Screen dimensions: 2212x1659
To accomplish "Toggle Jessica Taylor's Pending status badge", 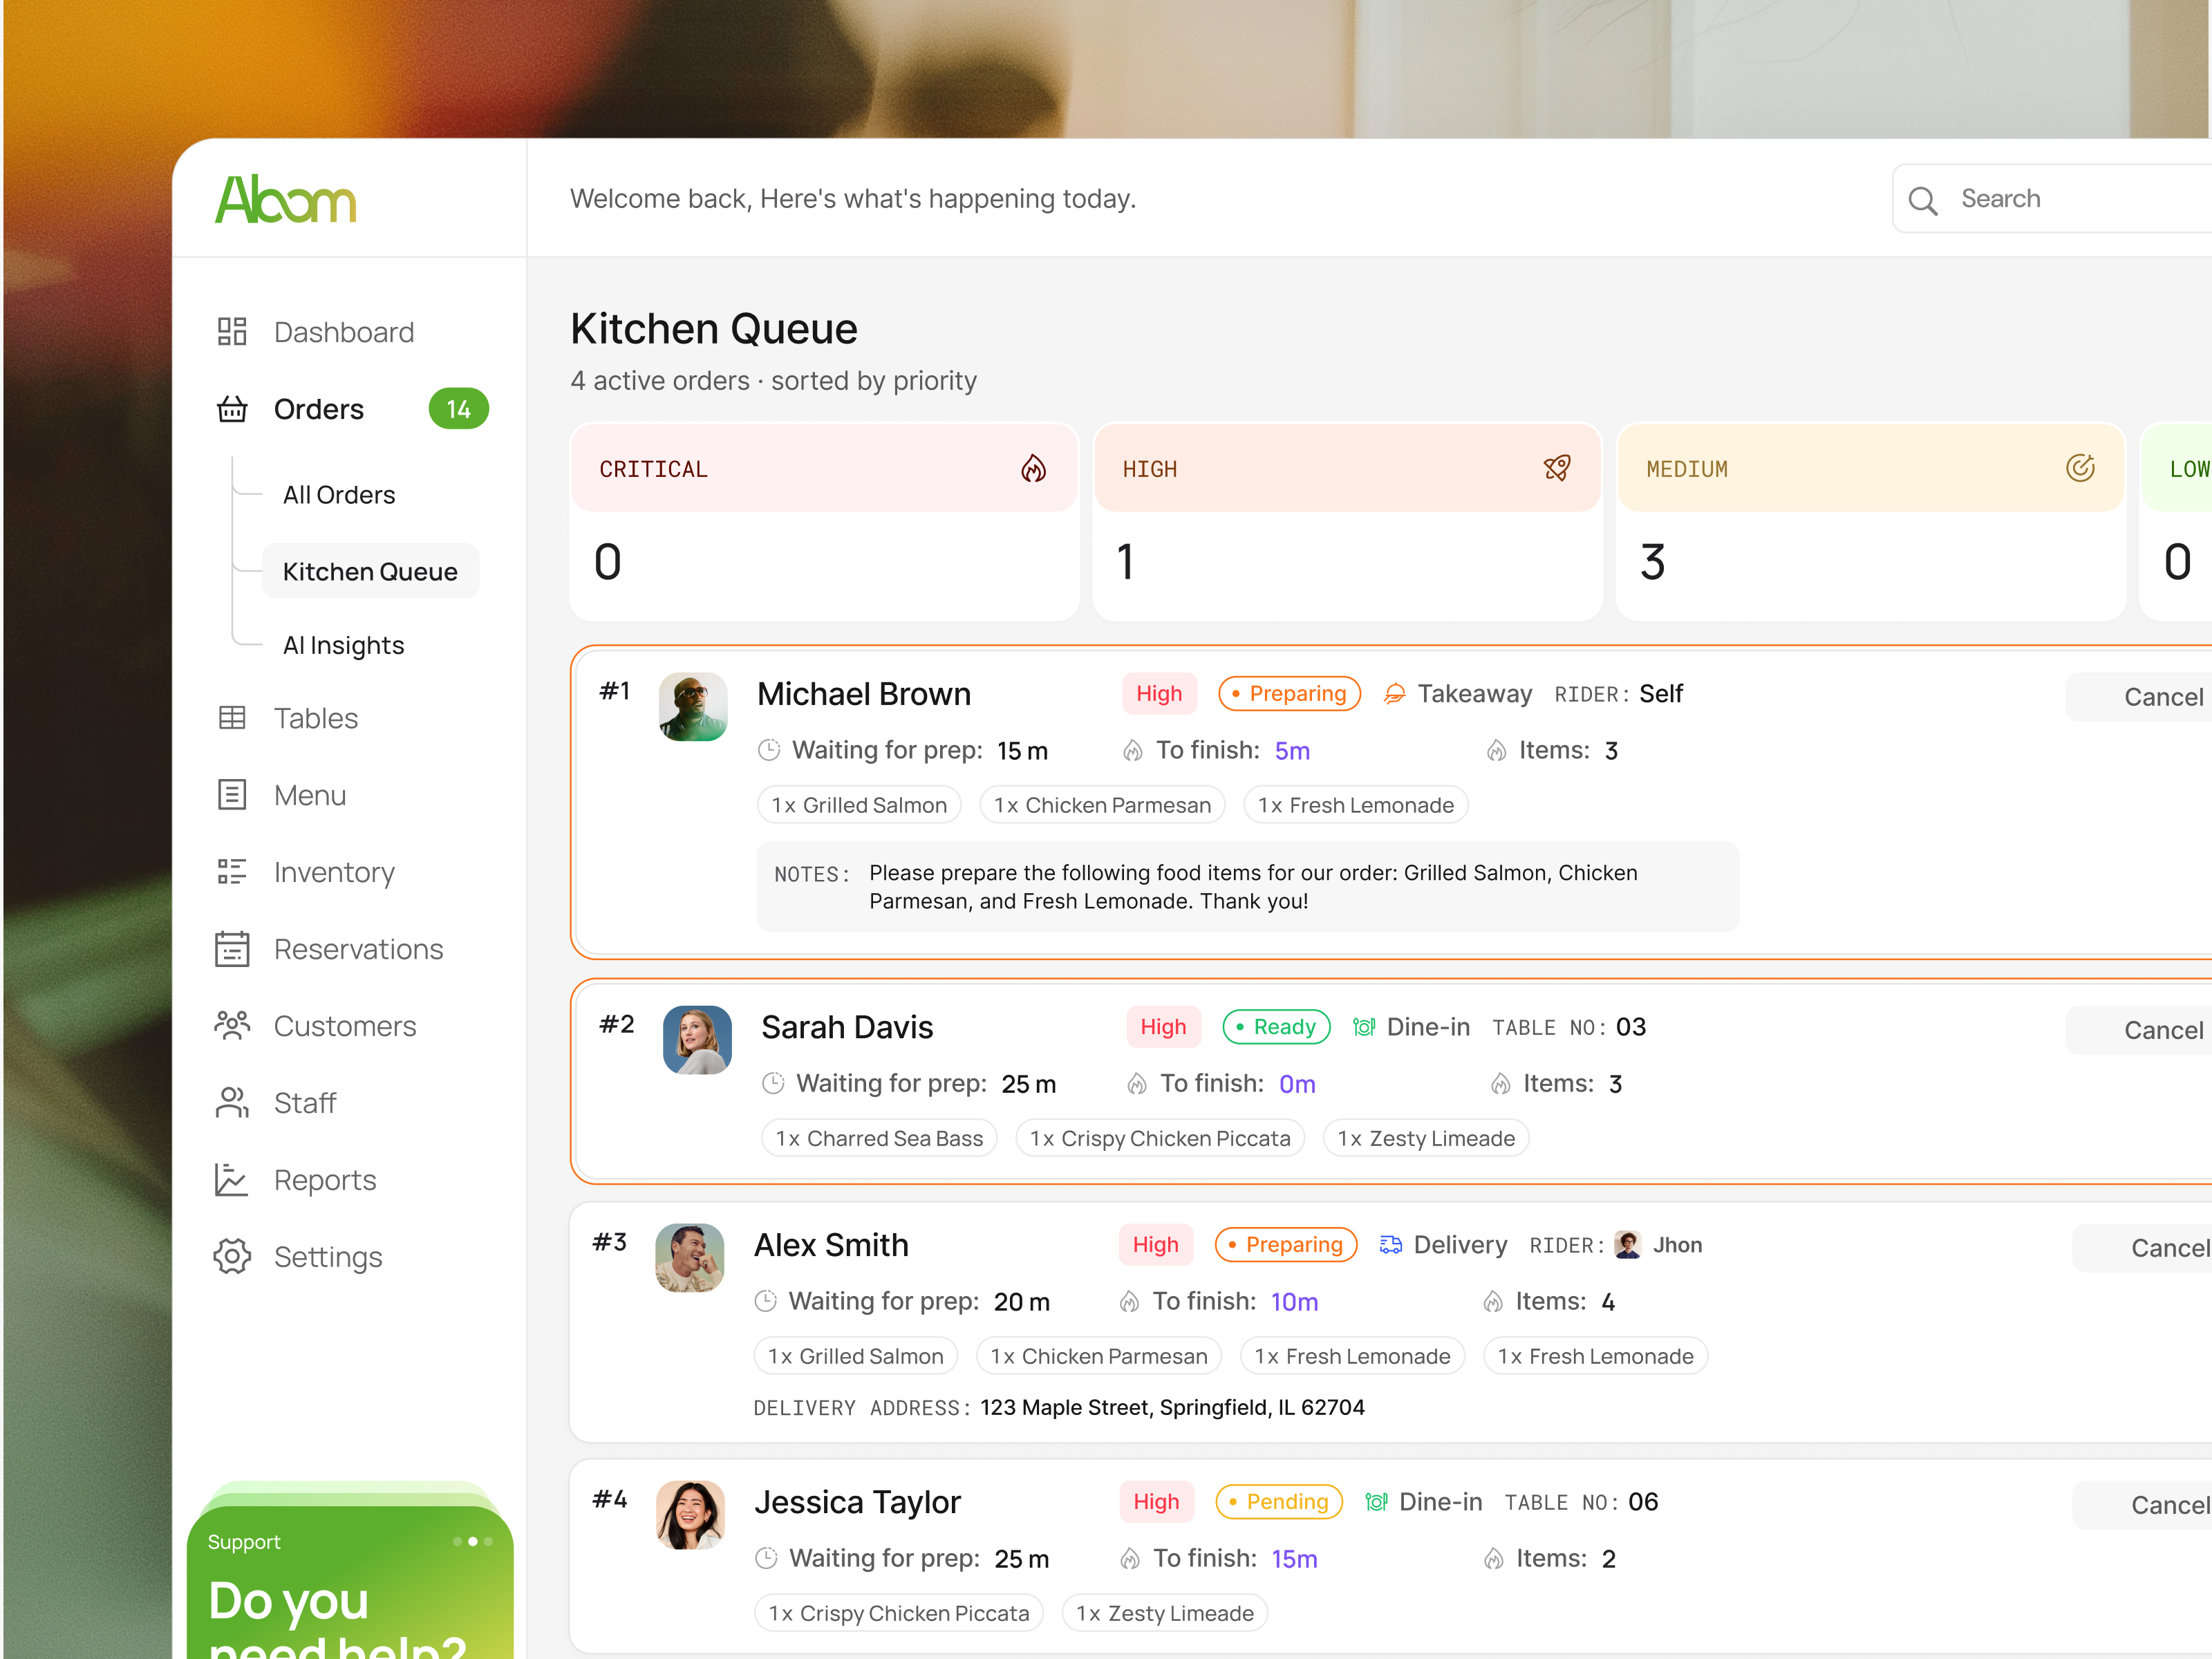I will (1279, 1501).
